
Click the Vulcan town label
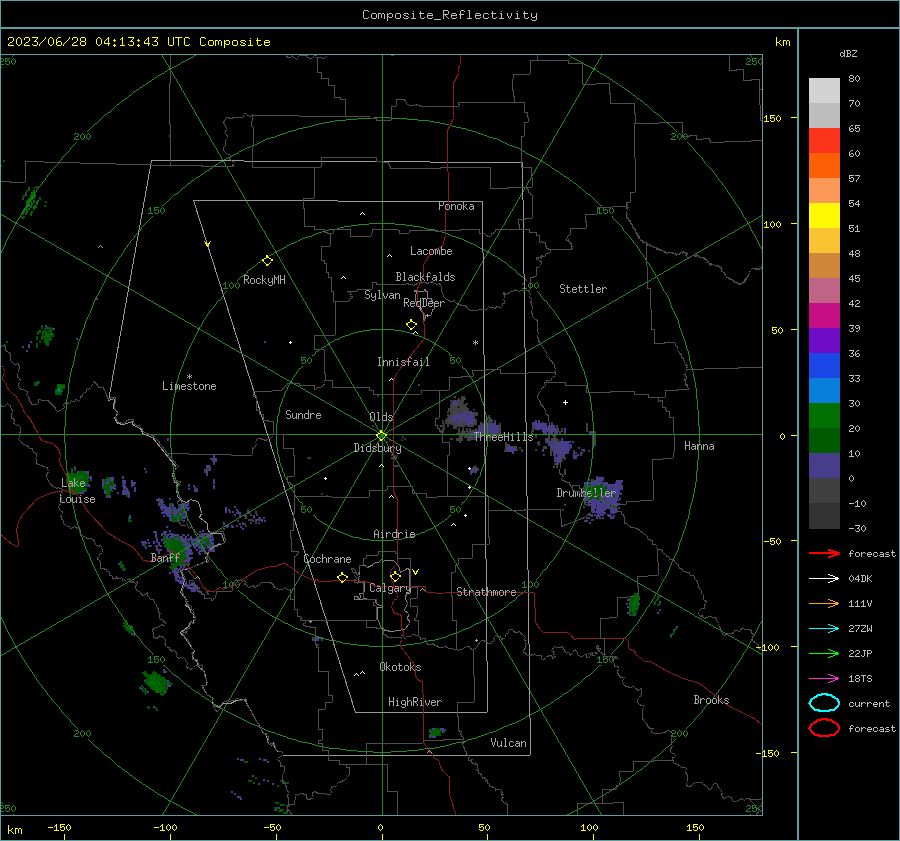click(x=508, y=743)
